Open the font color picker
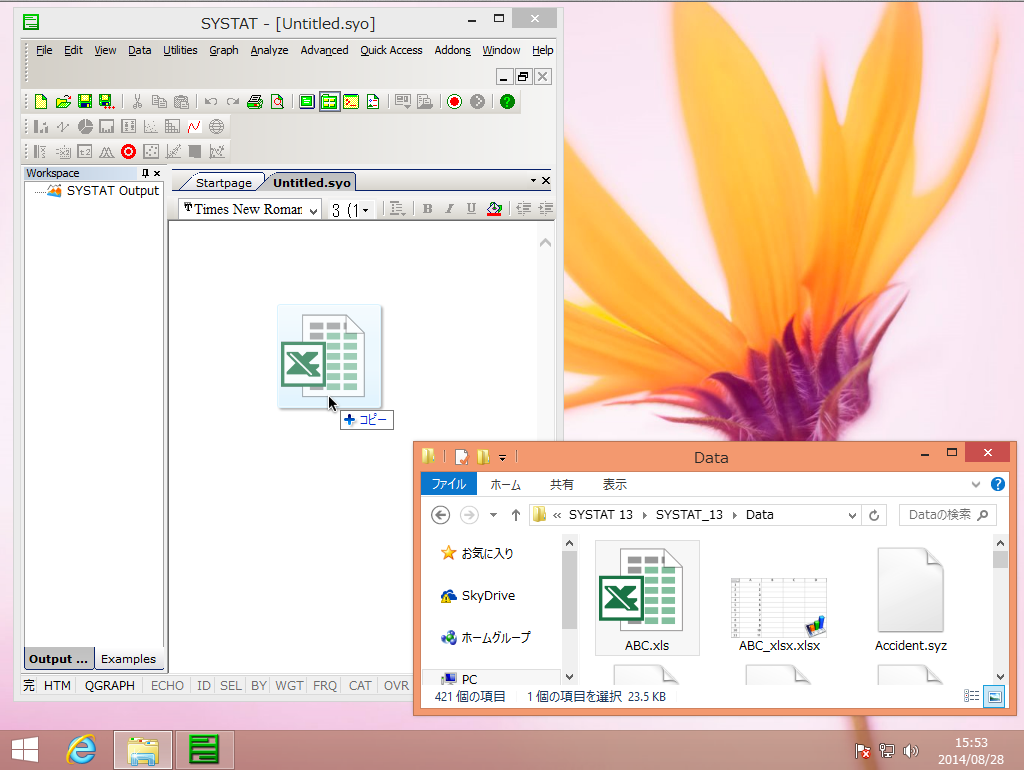Viewport: 1024px width, 770px height. (493, 209)
